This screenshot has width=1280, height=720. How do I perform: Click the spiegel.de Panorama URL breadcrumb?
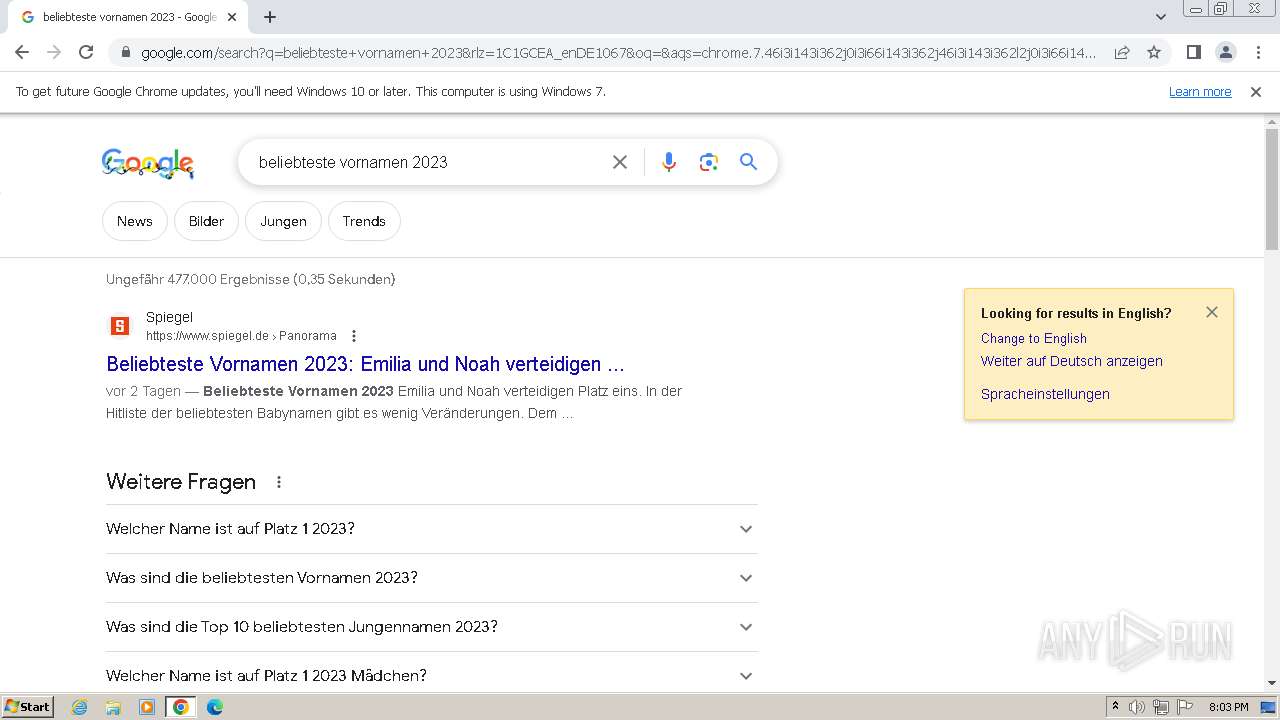pos(241,336)
